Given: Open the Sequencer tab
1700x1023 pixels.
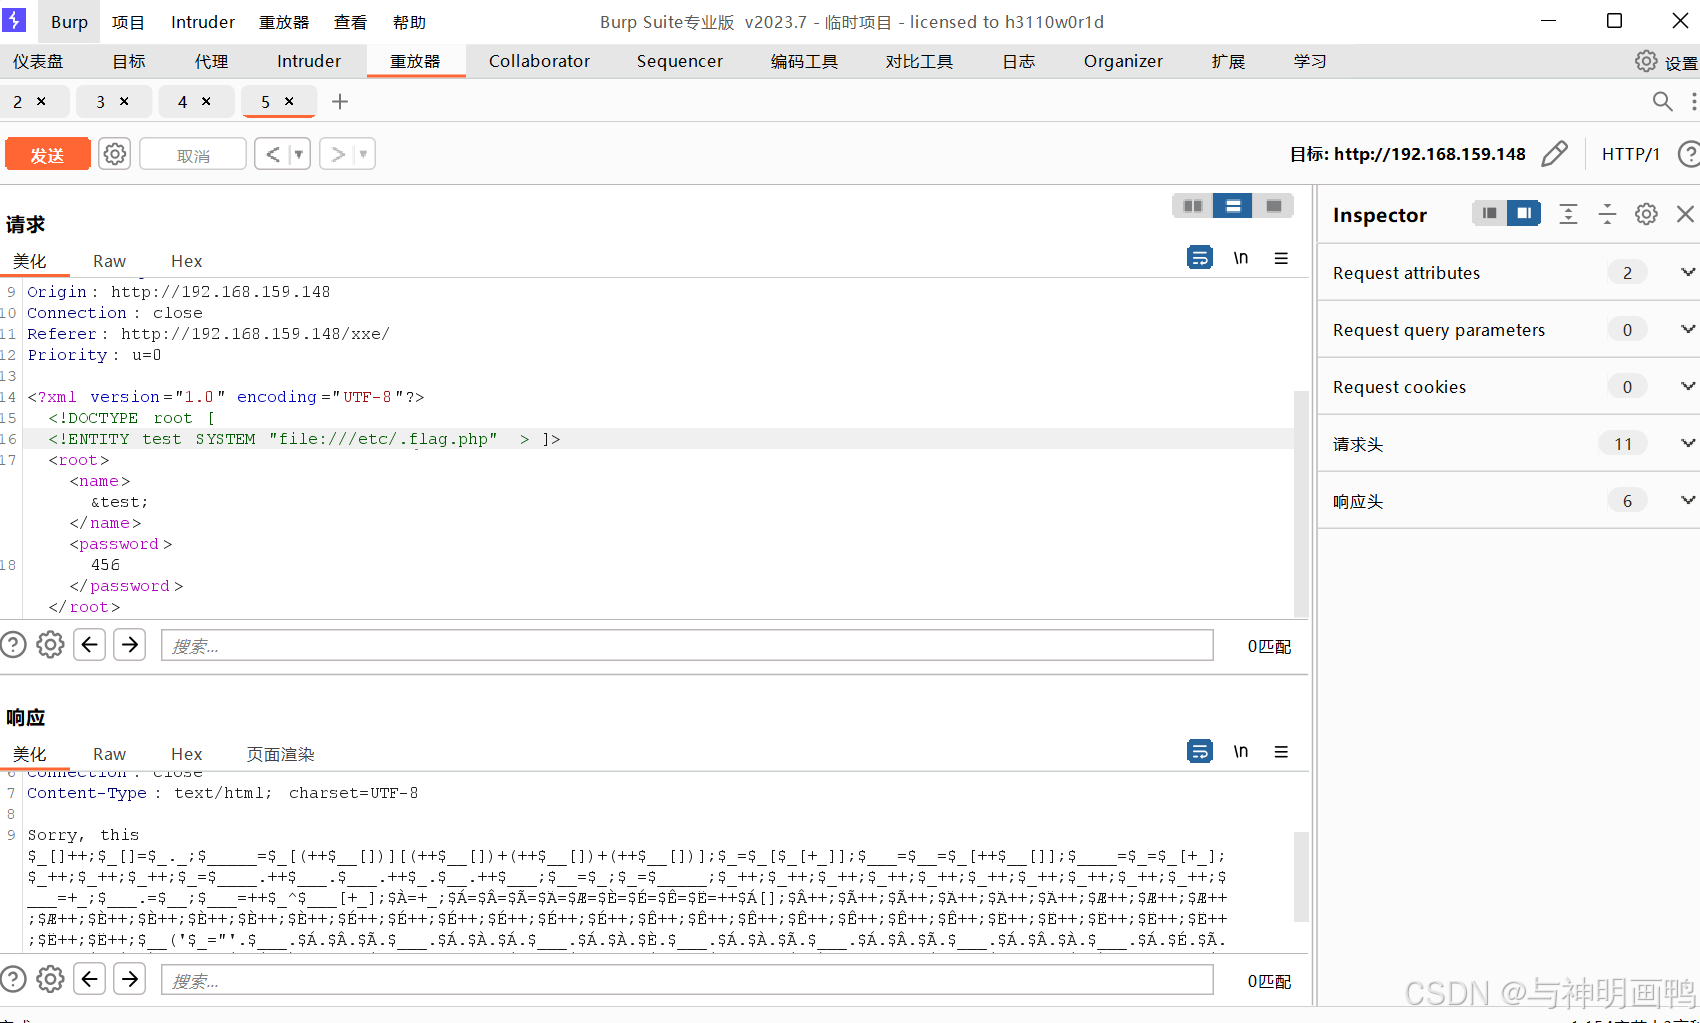Looking at the screenshot, I should click(x=679, y=61).
